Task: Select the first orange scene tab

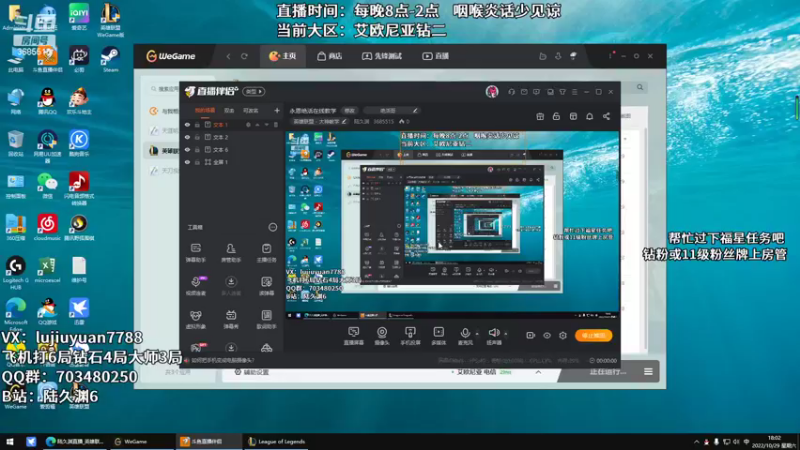Action: 205,110
